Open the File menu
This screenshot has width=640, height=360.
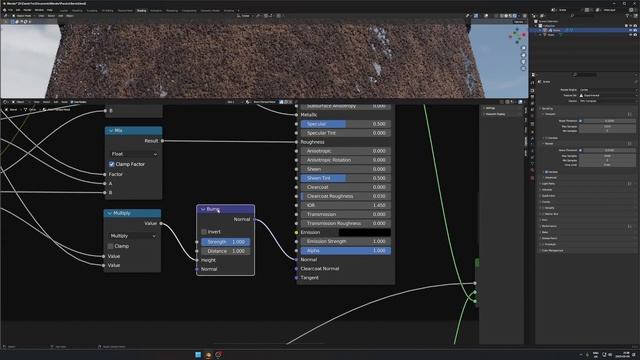(10, 10)
